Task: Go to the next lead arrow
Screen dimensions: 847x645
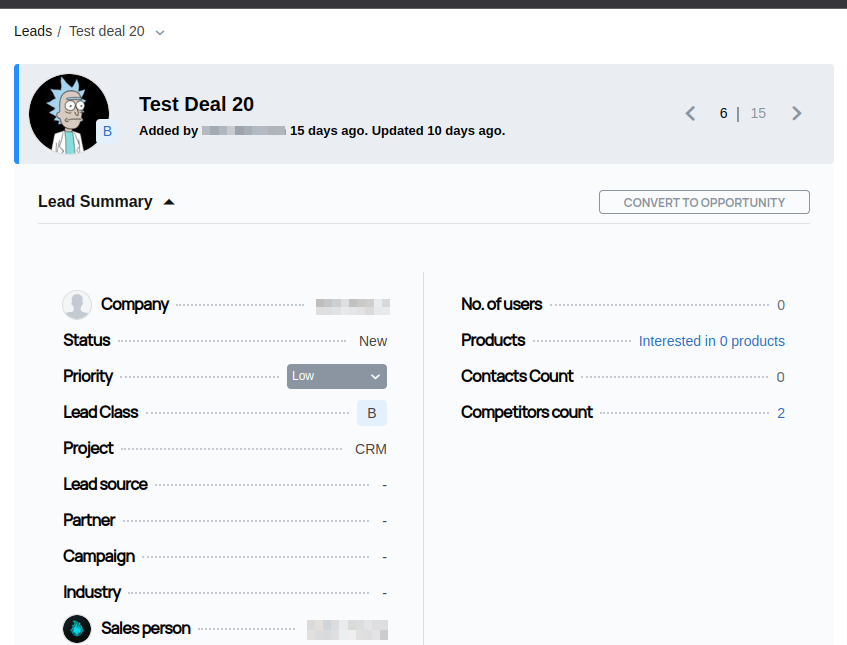Action: pos(797,113)
